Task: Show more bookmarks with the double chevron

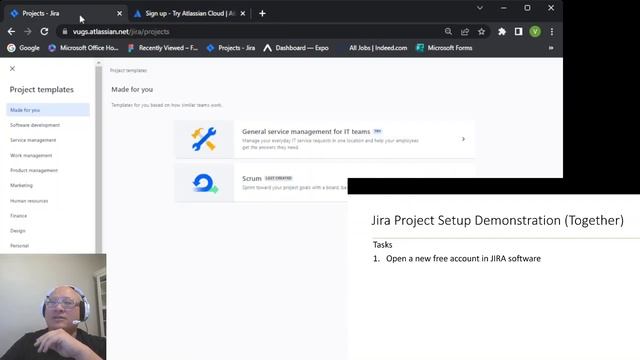Action: [x=551, y=48]
